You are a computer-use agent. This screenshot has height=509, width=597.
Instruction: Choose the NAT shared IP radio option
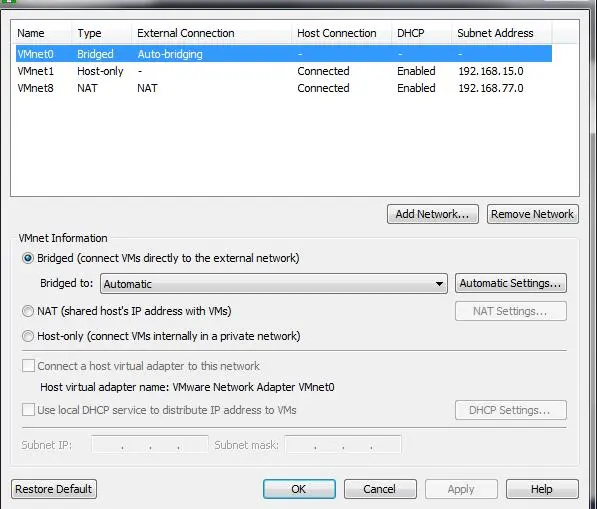point(28,311)
